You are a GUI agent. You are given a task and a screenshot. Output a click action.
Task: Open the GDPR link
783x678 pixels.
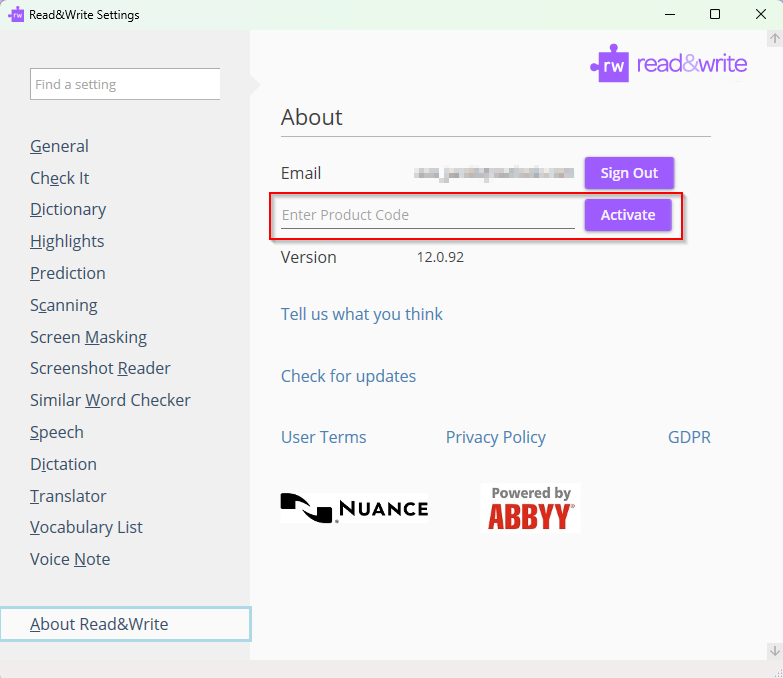click(689, 437)
